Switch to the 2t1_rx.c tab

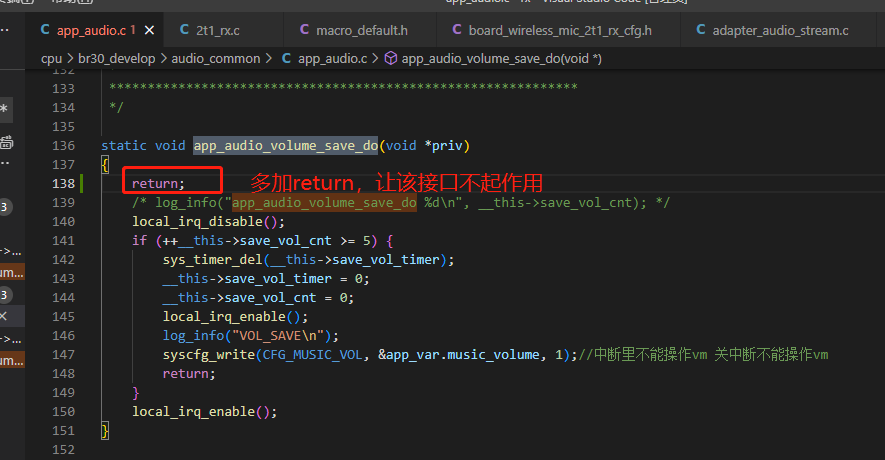pos(217,30)
